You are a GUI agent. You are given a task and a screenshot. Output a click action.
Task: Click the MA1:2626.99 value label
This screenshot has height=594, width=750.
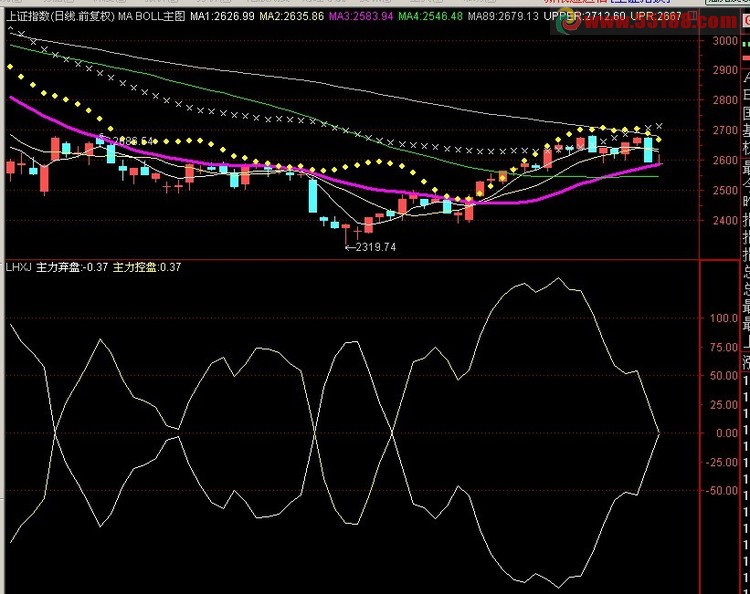click(222, 16)
